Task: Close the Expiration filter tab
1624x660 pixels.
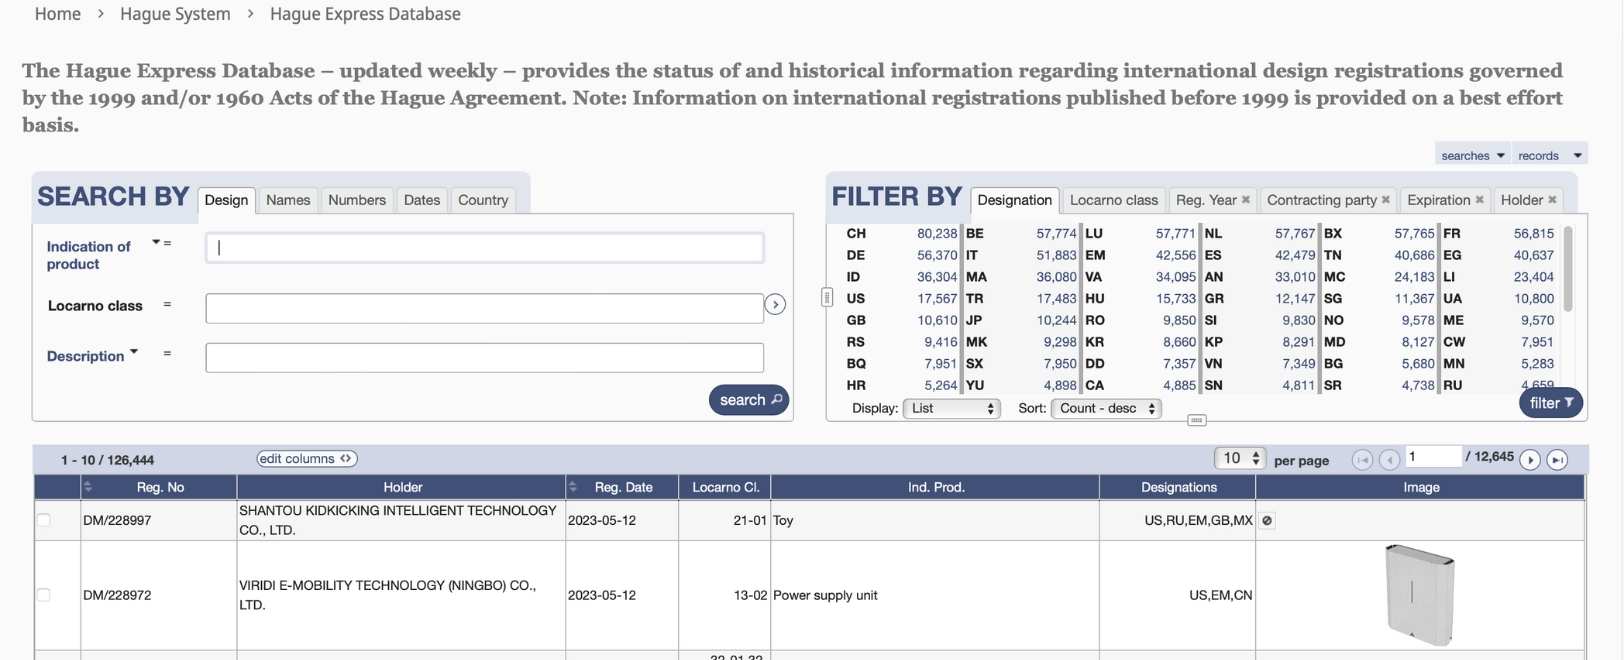Action: tap(1480, 200)
